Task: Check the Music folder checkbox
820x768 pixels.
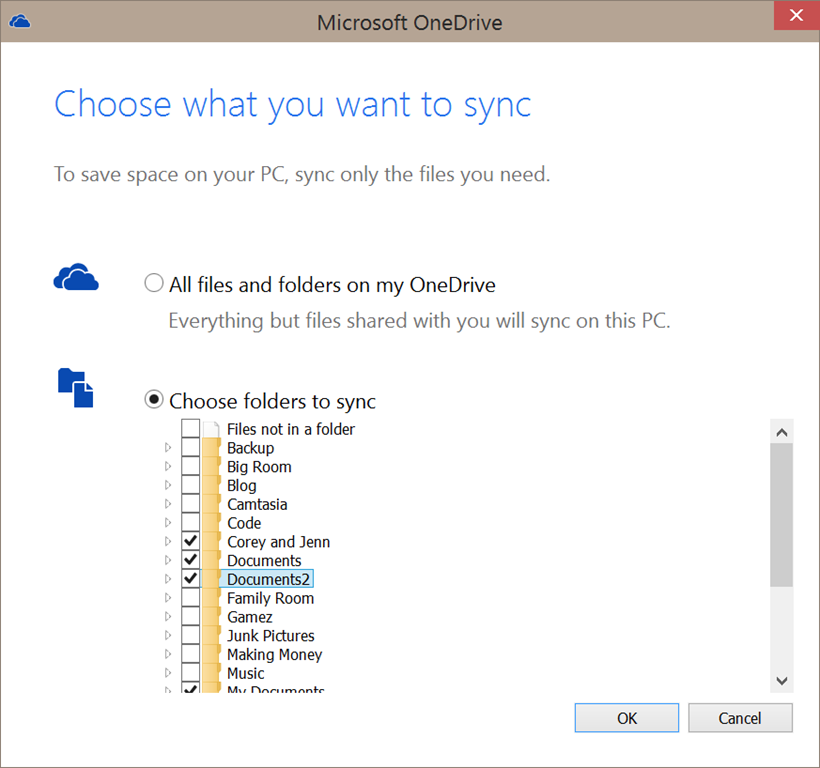Action: [190, 673]
